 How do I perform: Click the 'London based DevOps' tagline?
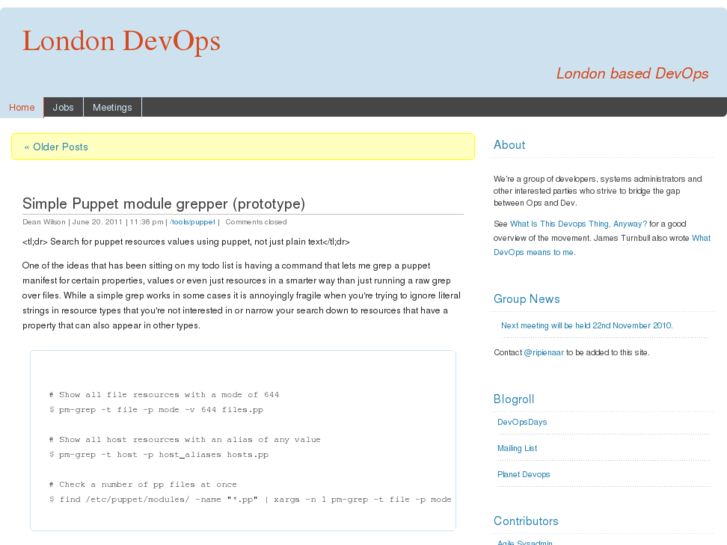coord(632,73)
